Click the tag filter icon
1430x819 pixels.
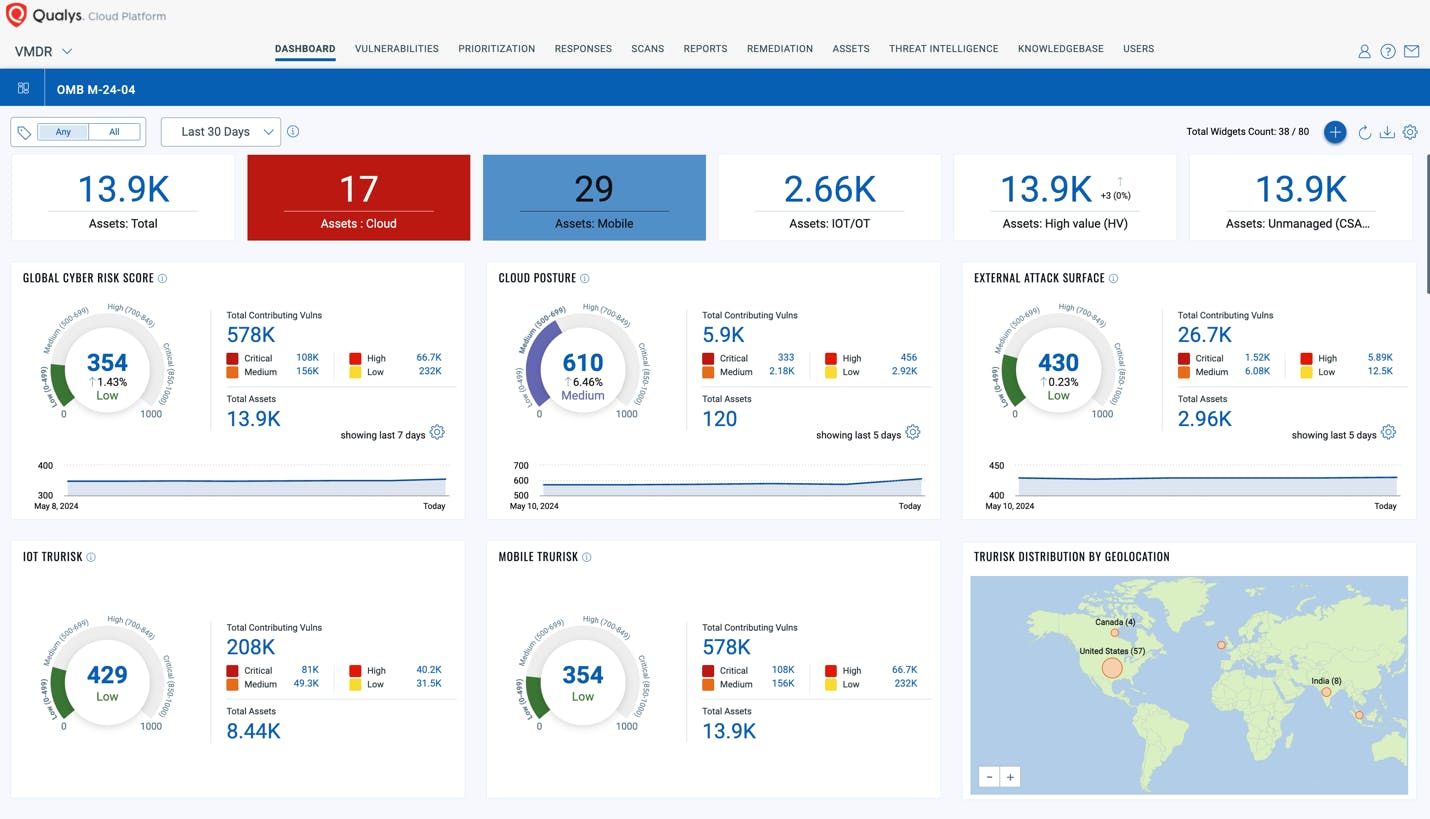pos(25,131)
